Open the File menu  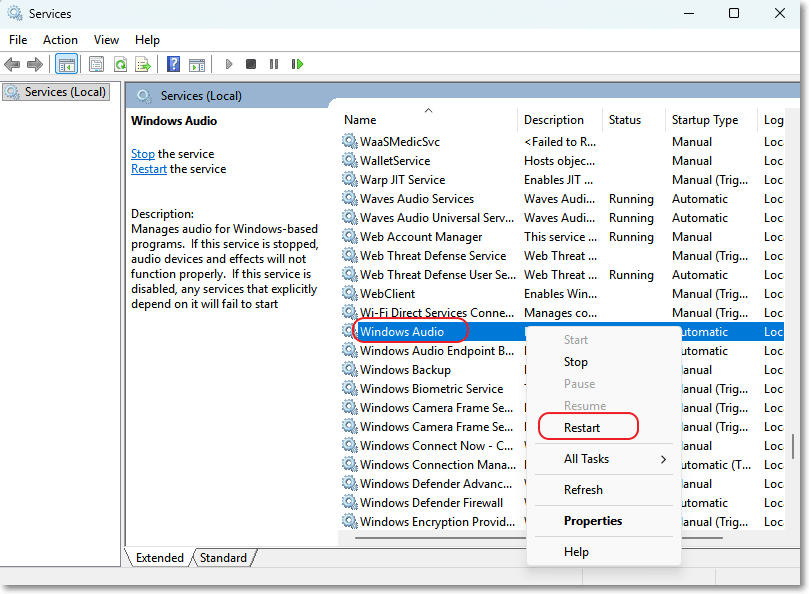18,40
